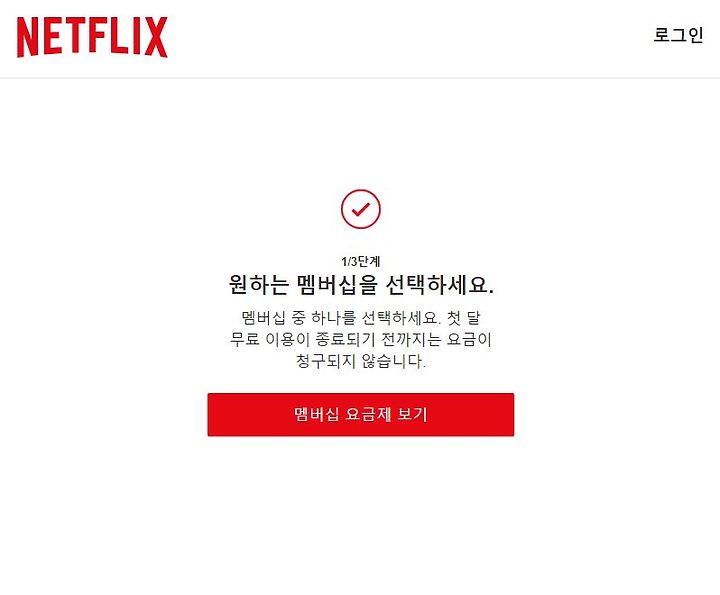The width and height of the screenshot is (720, 595).
Task: Open the 로그인 link in the header
Action: click(678, 35)
